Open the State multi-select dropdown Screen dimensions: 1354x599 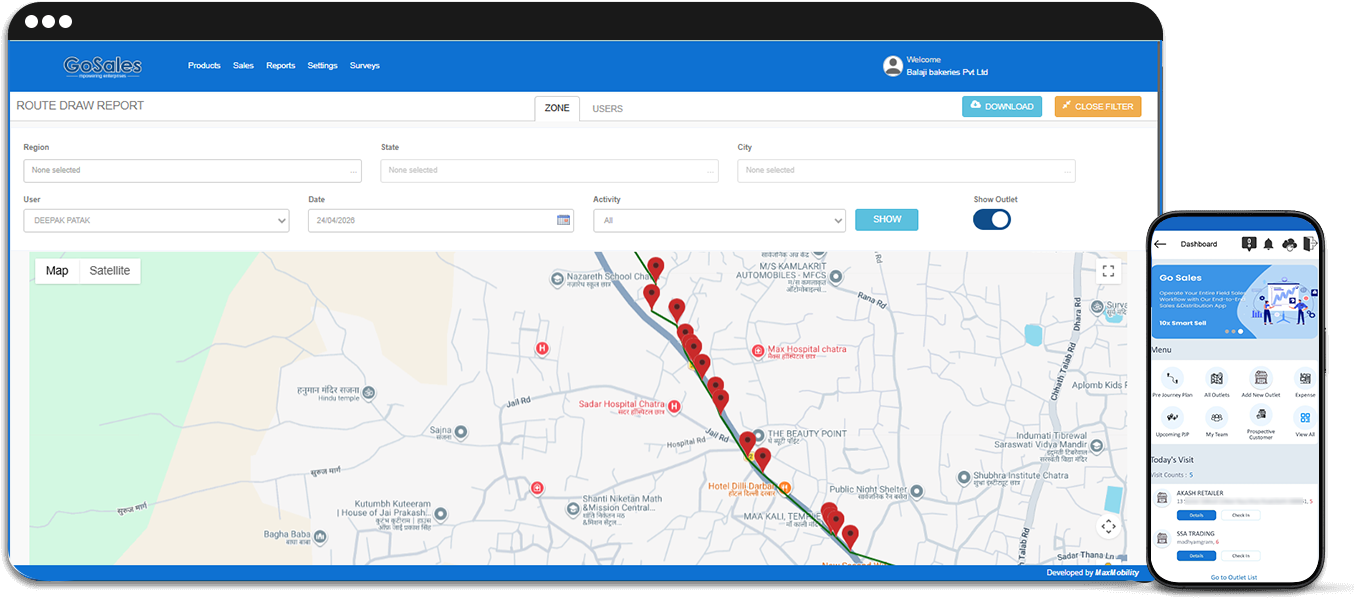549,170
